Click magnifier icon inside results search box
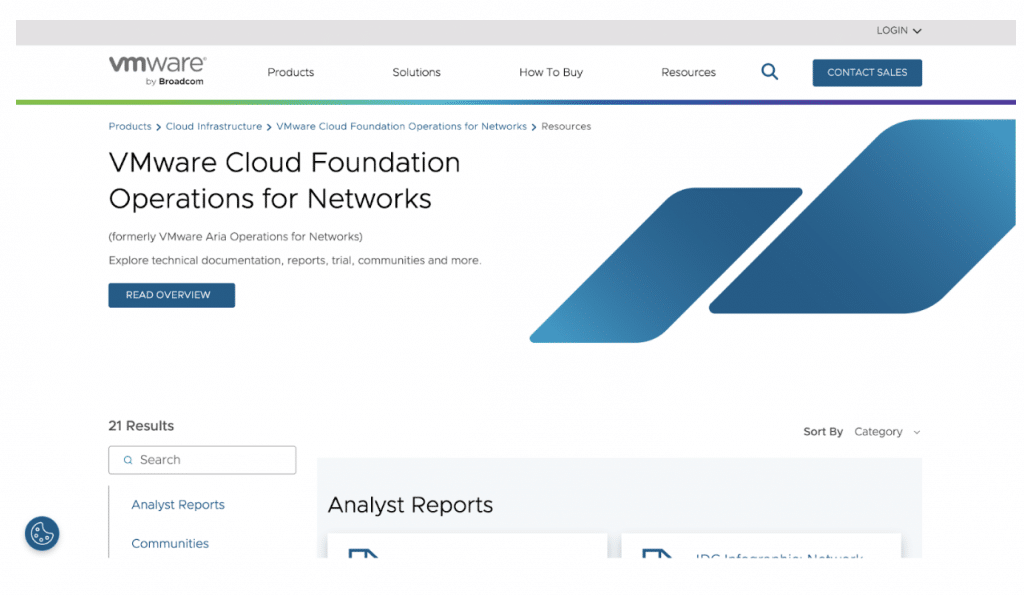 click(x=128, y=460)
